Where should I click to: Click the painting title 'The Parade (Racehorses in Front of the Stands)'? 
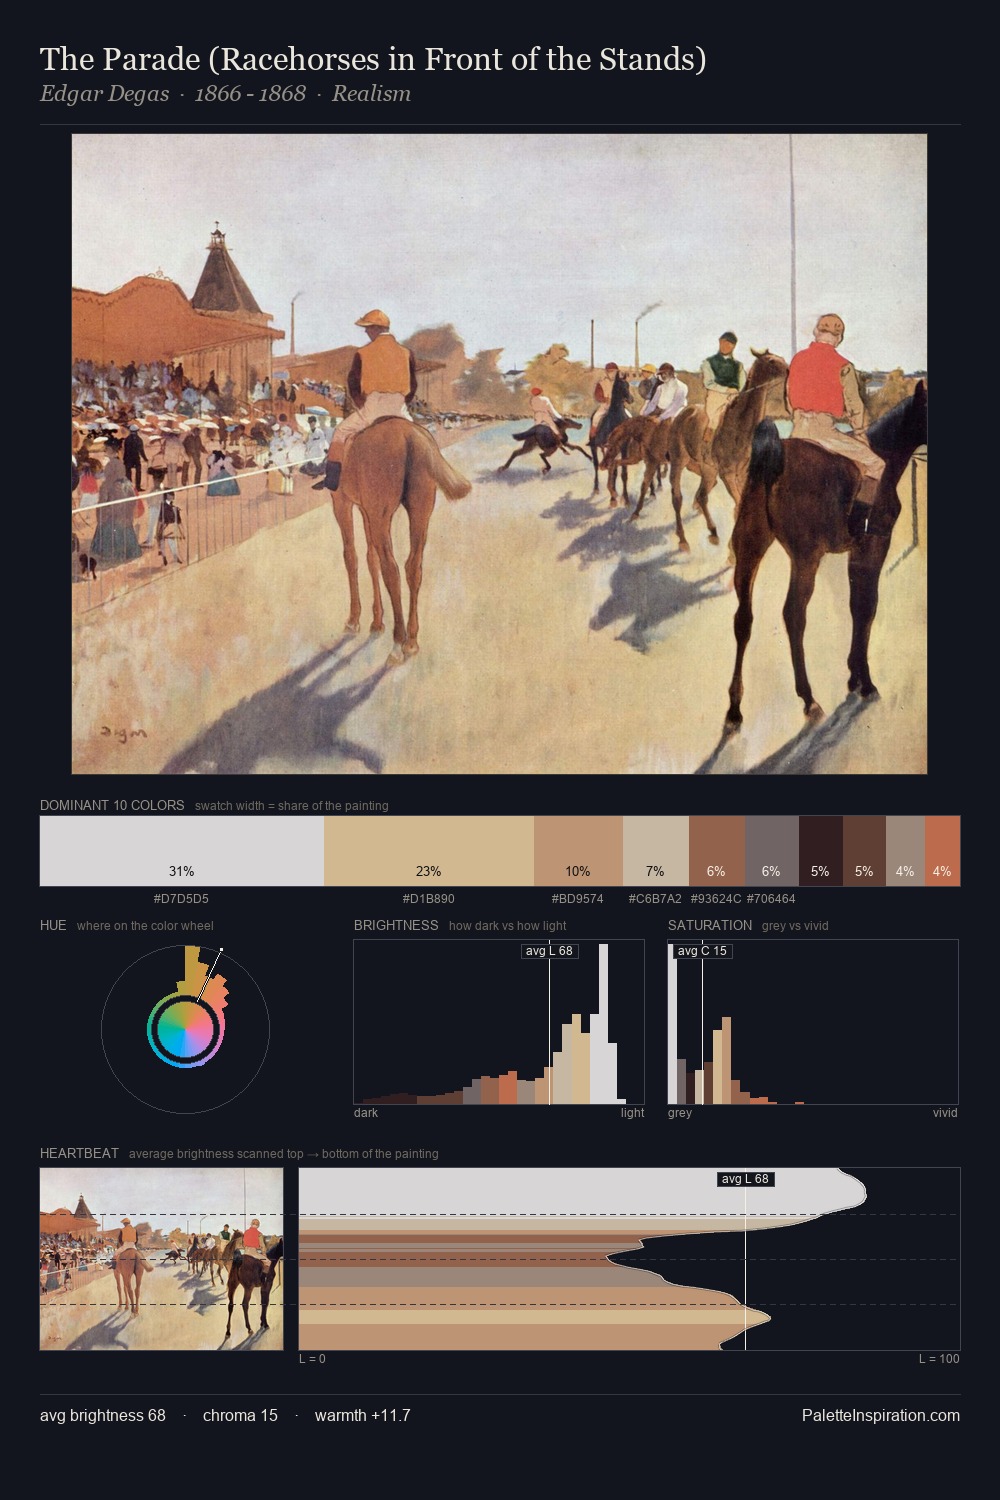point(373,60)
